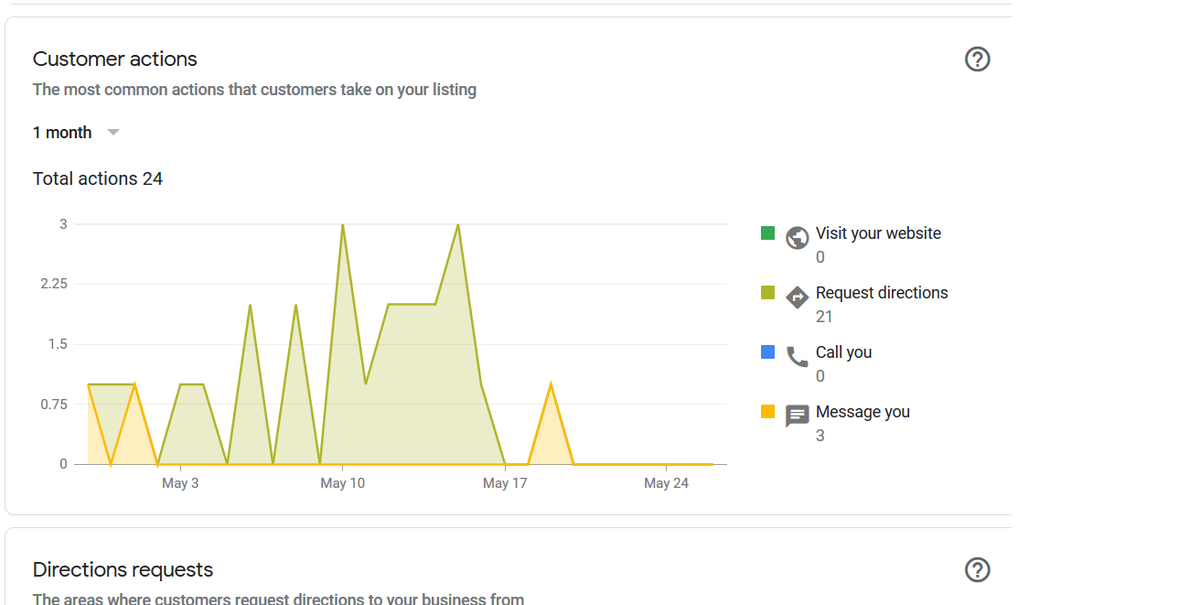Click the globe icon for Visit your website
This screenshot has width=1200, height=605.
point(797,237)
